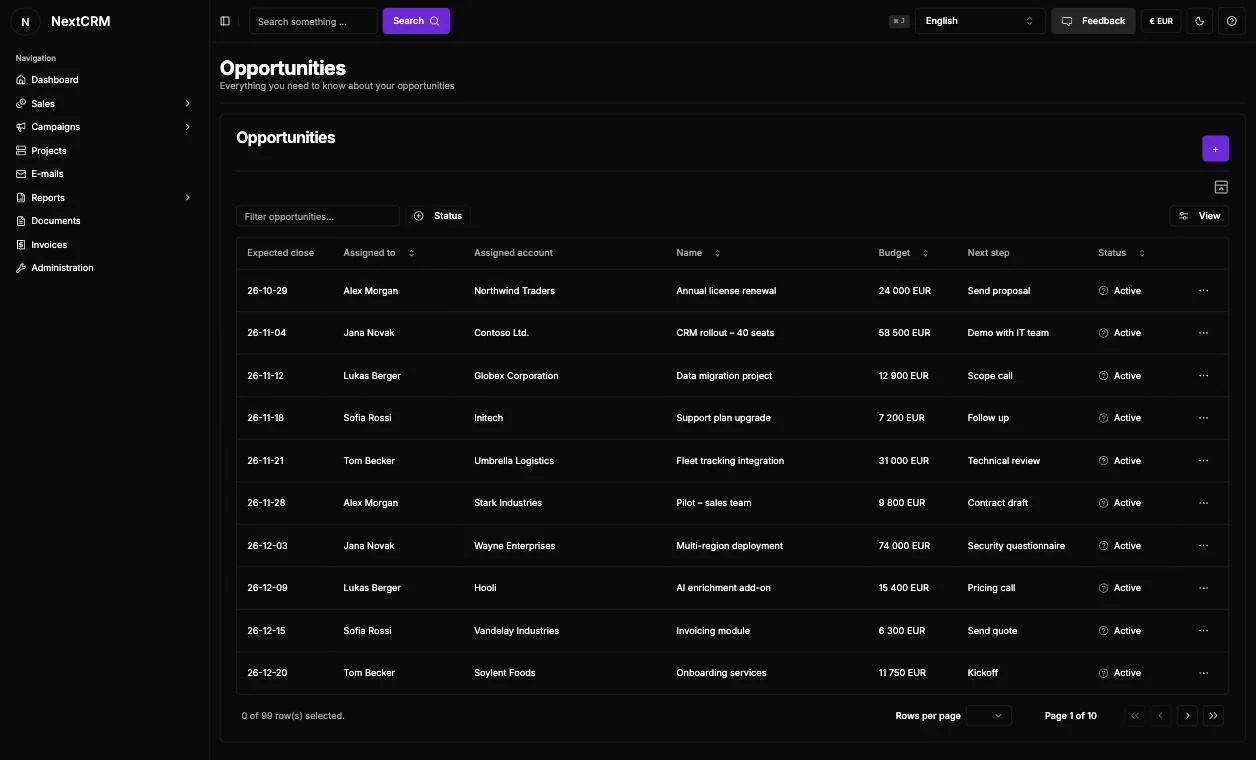Switch theme with the moon icon
The height and width of the screenshot is (760, 1256).
pos(1199,21)
